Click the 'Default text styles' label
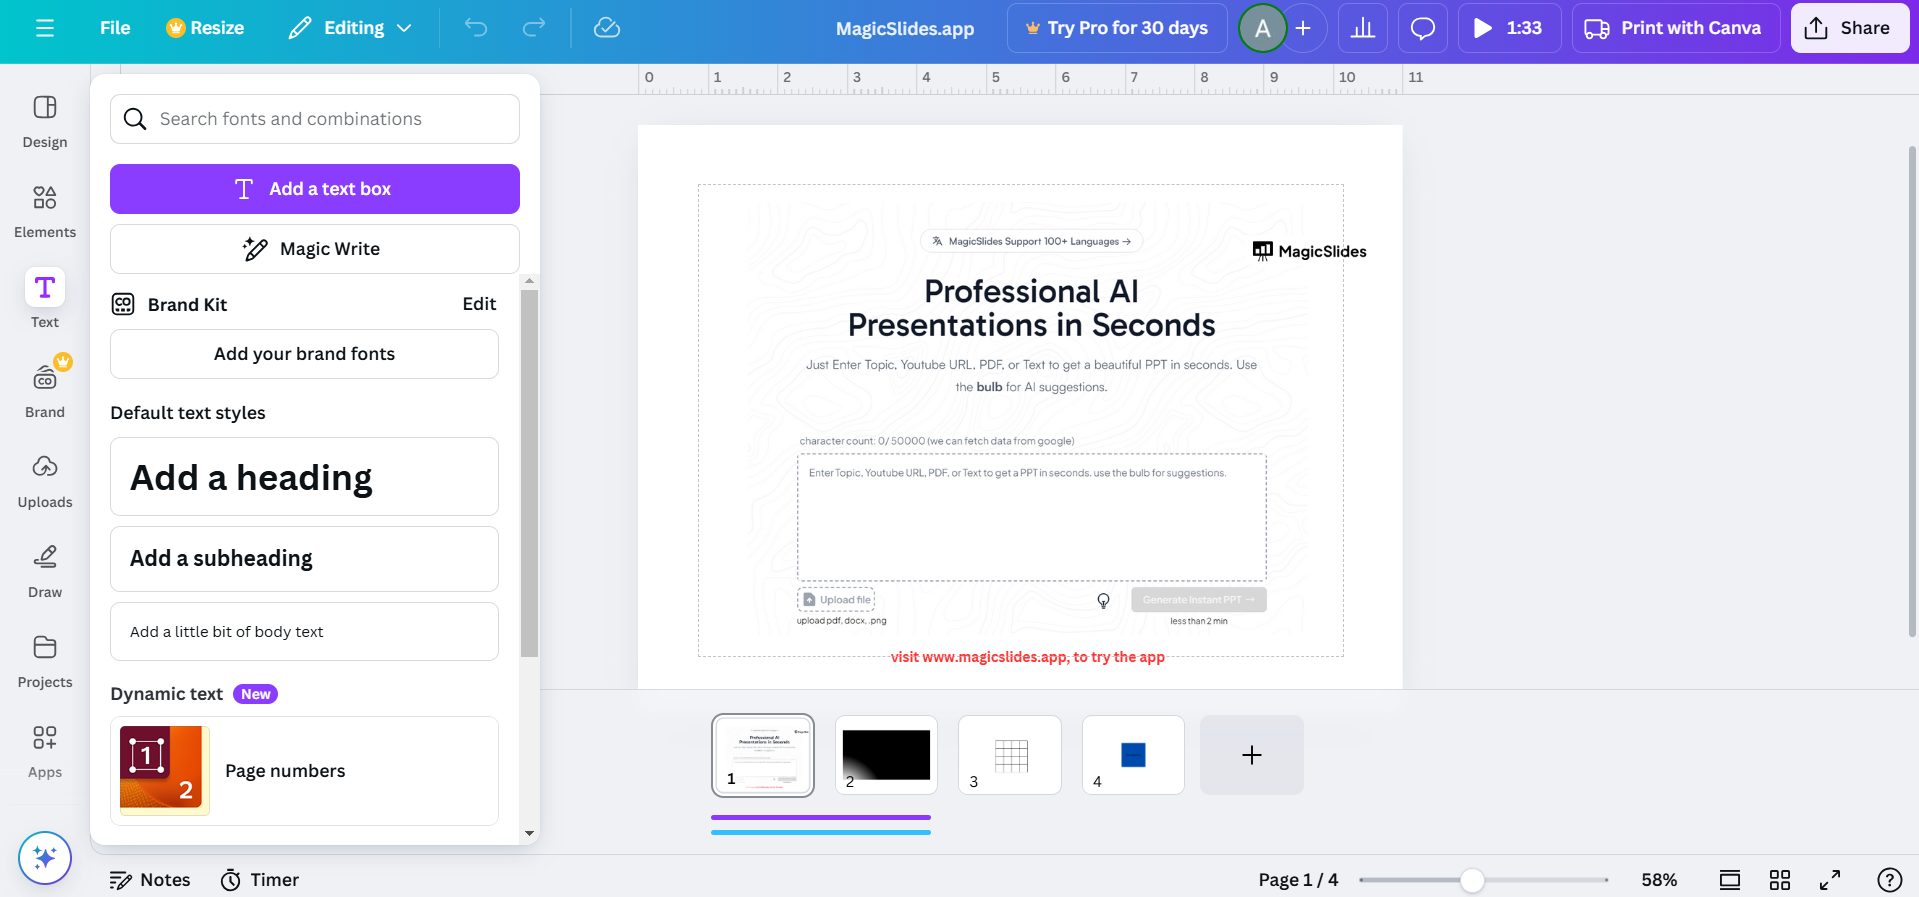The width and height of the screenshot is (1919, 897). (x=188, y=413)
